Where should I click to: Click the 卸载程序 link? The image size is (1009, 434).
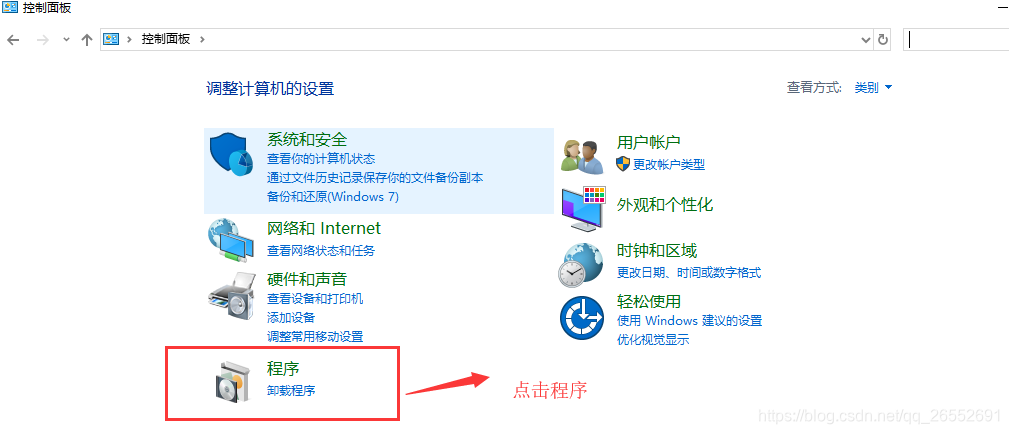pyautogui.click(x=291, y=390)
